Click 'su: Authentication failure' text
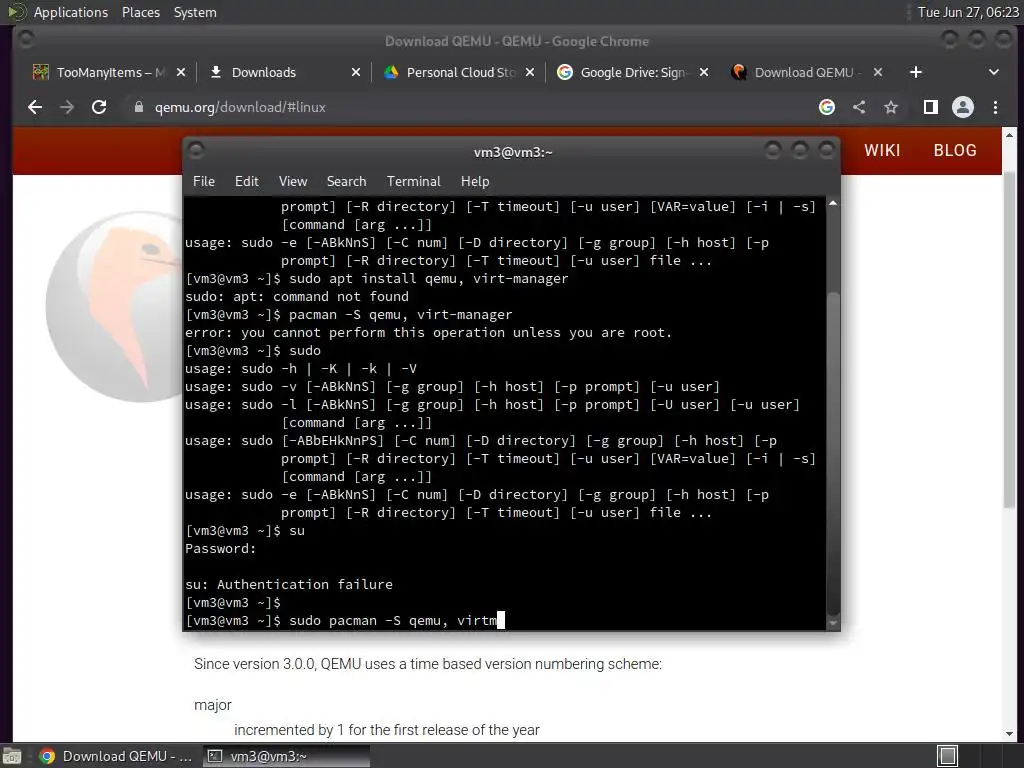The width and height of the screenshot is (1024, 768). [x=289, y=584]
